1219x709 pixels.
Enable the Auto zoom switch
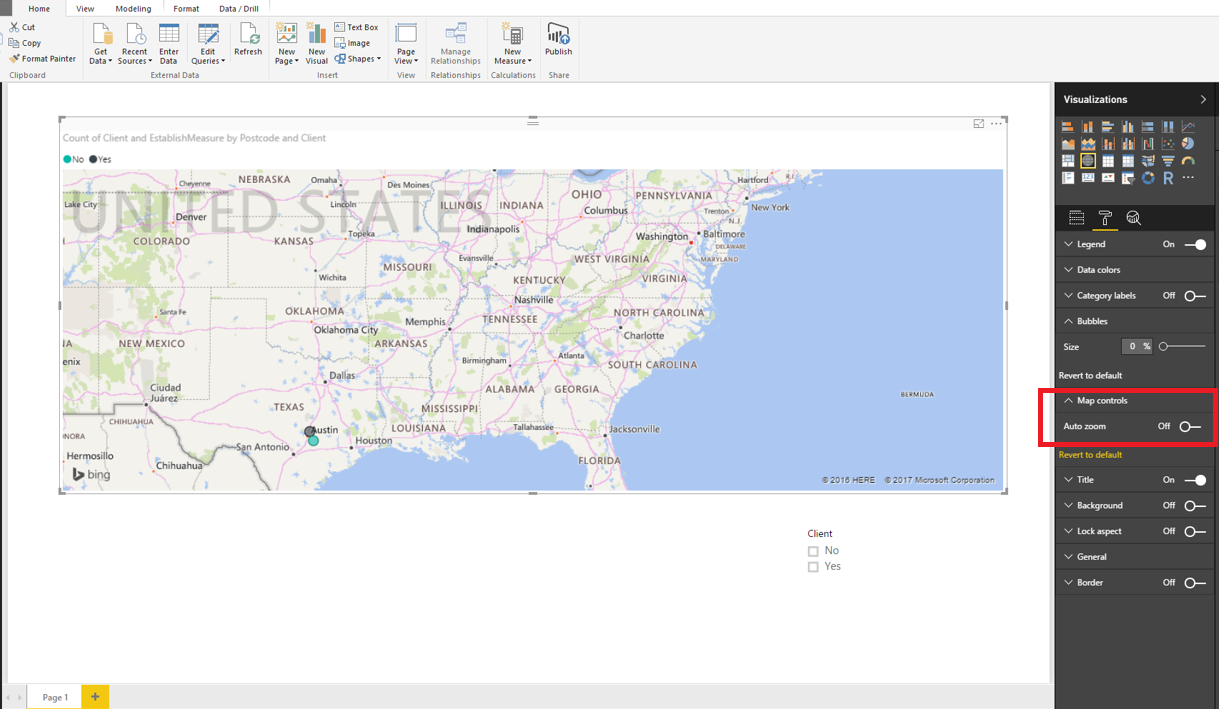coord(1190,426)
